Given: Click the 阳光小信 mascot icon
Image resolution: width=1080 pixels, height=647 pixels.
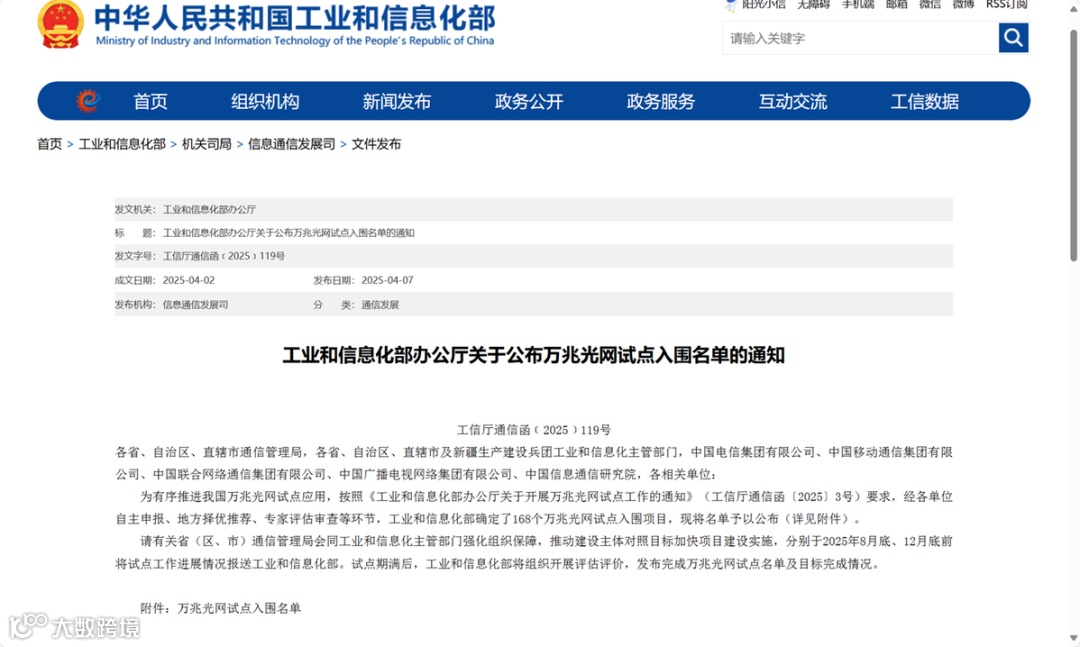Looking at the screenshot, I should click(x=731, y=6).
